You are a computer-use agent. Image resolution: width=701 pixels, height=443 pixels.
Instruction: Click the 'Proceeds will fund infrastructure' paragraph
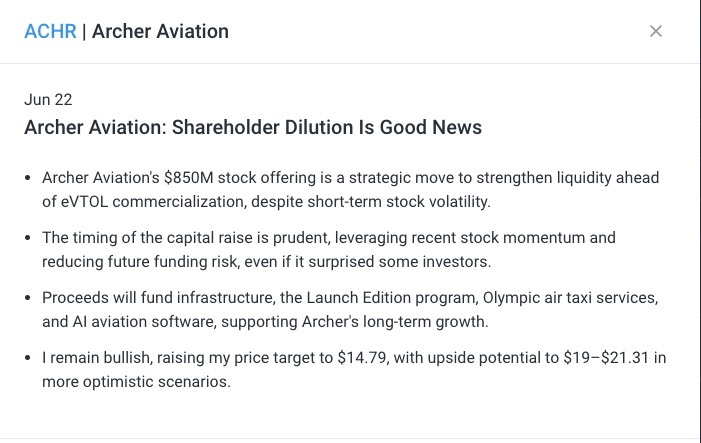click(350, 309)
